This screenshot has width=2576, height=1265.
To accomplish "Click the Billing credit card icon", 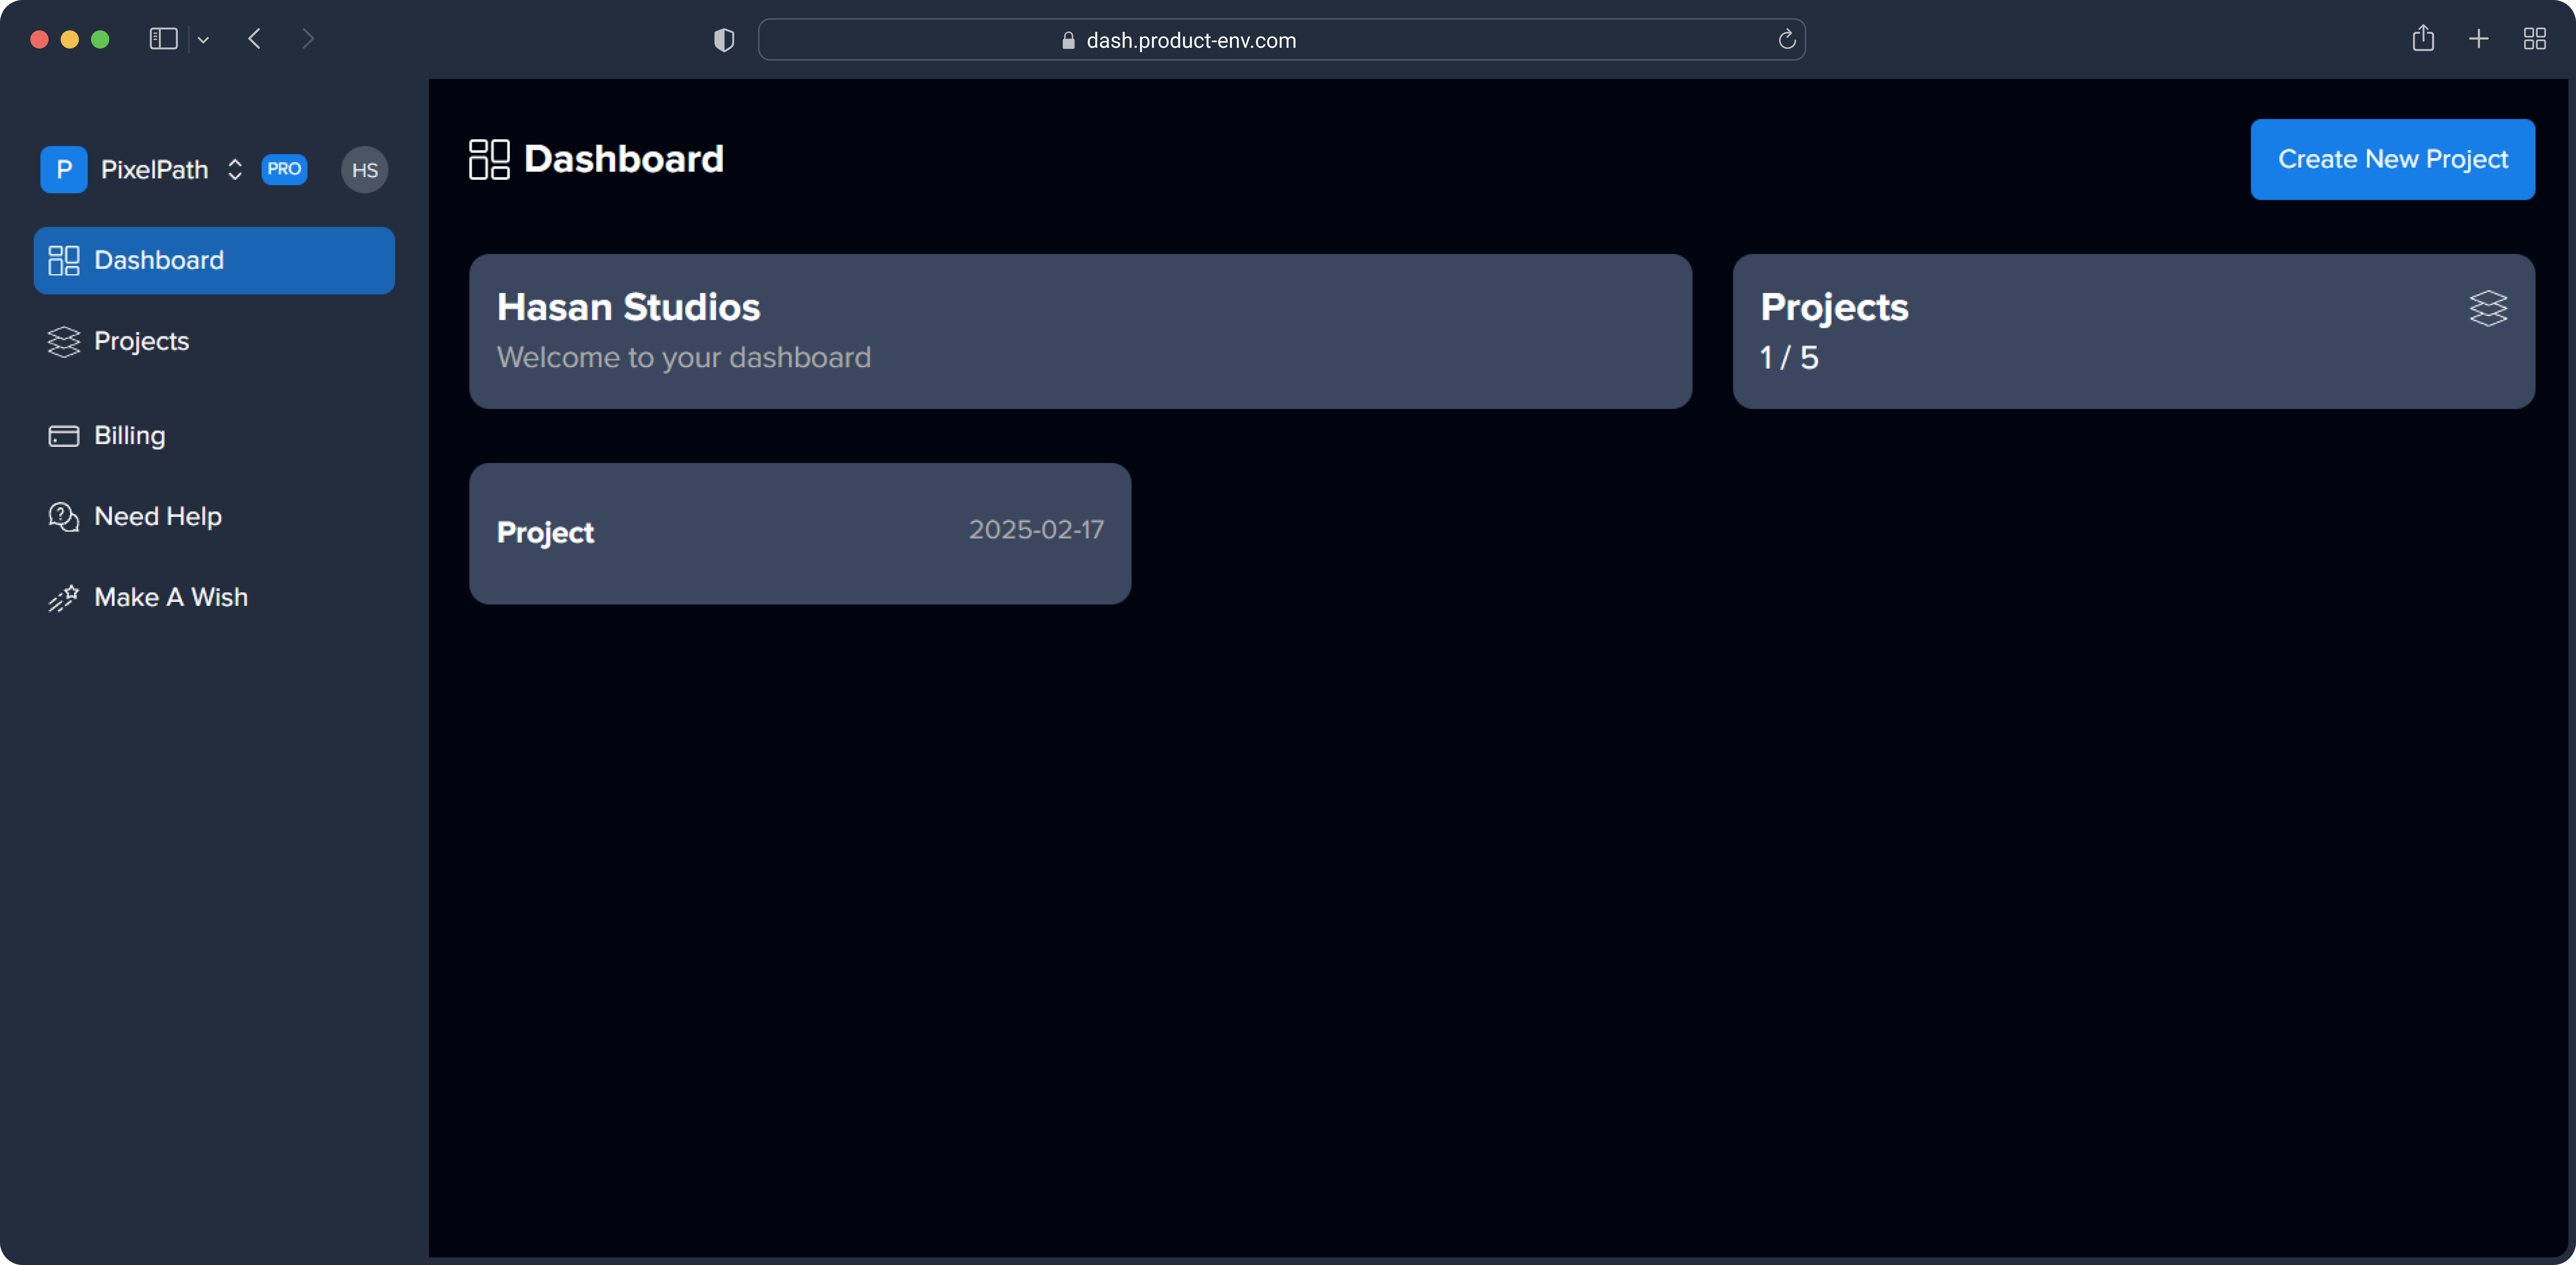I will pos(64,436).
